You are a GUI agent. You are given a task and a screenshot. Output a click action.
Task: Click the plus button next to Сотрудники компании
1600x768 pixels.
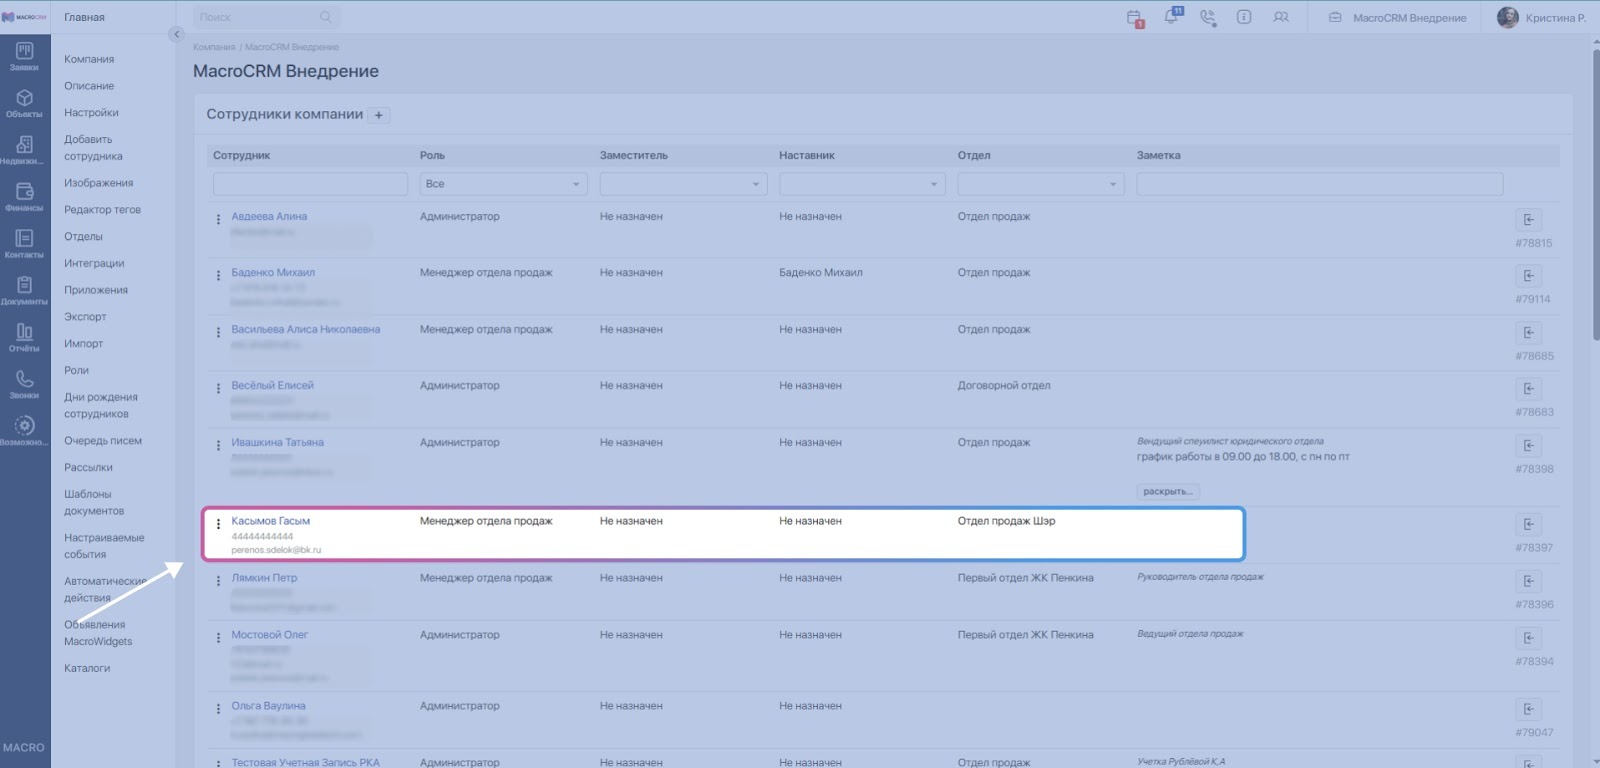[x=379, y=115]
